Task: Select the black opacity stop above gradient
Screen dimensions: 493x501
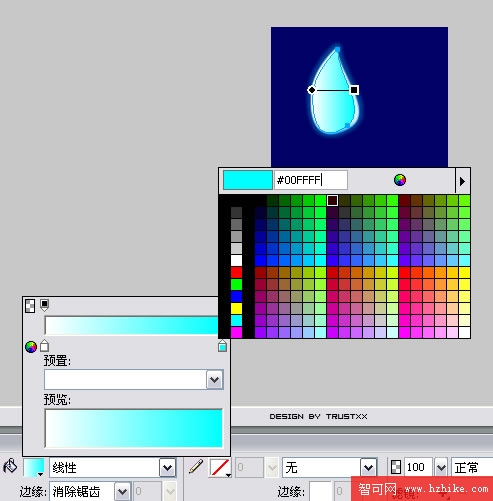Action: [x=45, y=305]
